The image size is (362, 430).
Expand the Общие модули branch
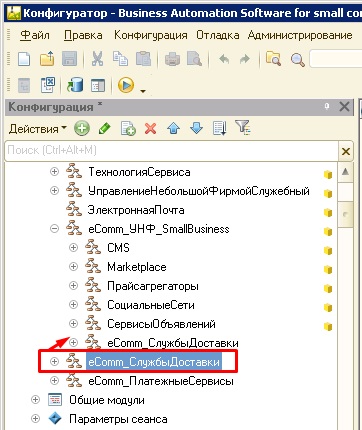(35, 400)
